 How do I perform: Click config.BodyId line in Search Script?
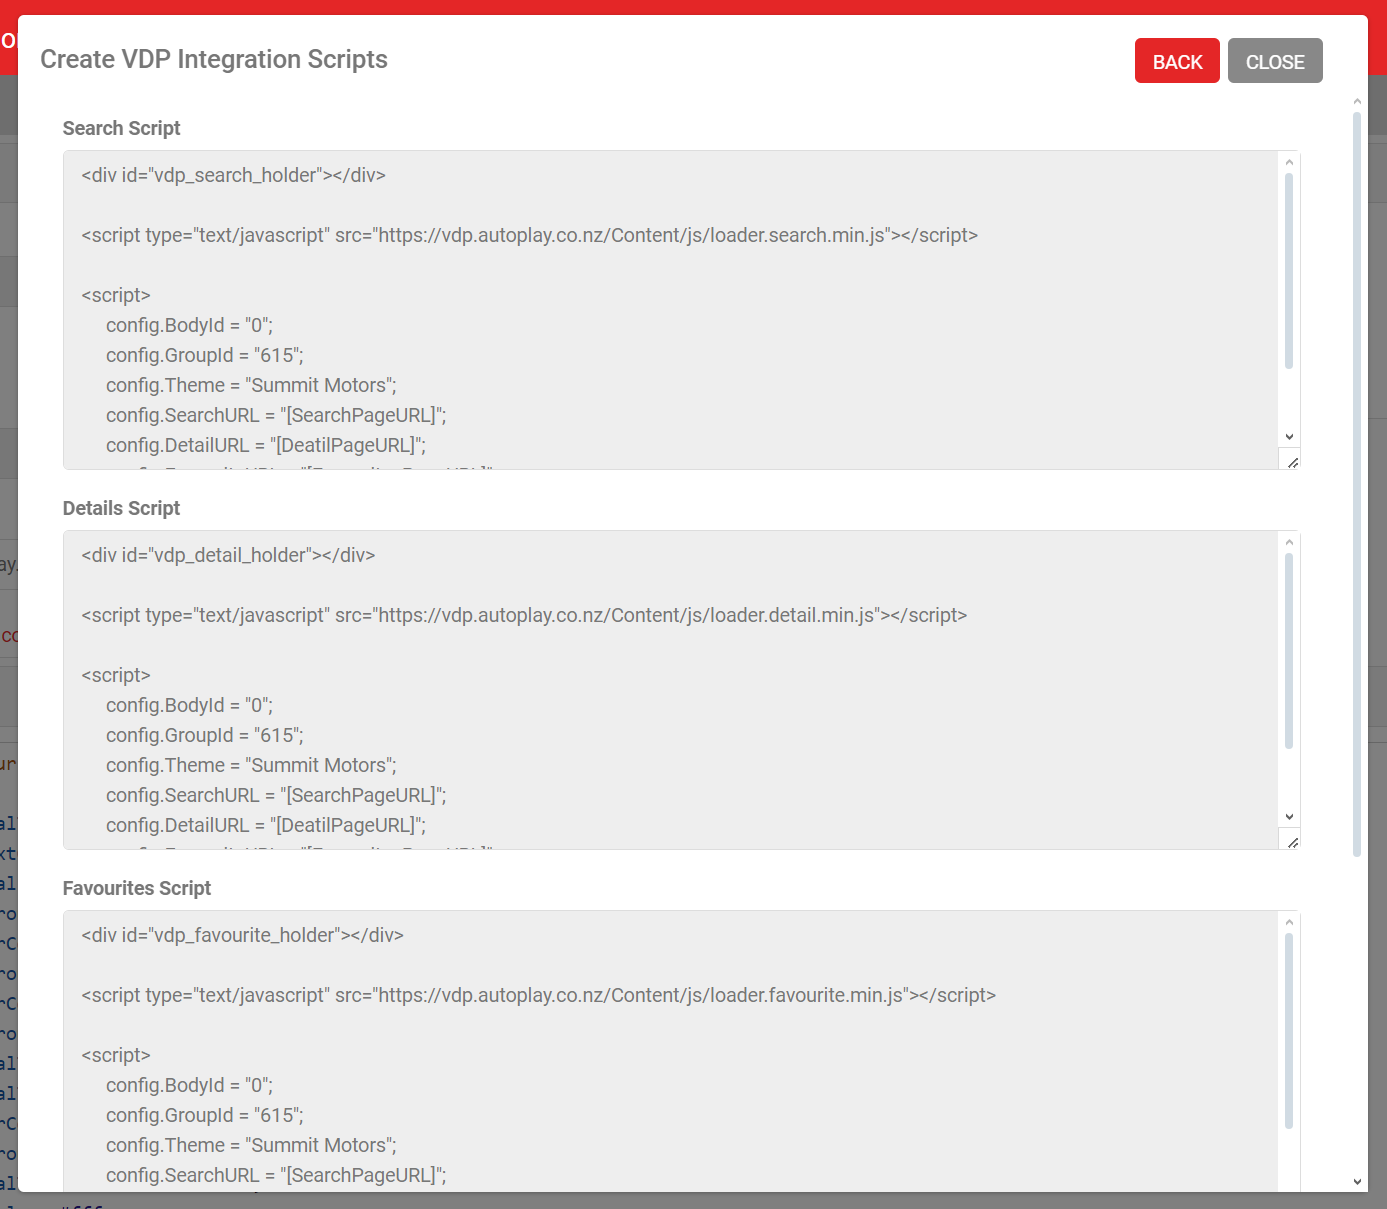tap(189, 325)
